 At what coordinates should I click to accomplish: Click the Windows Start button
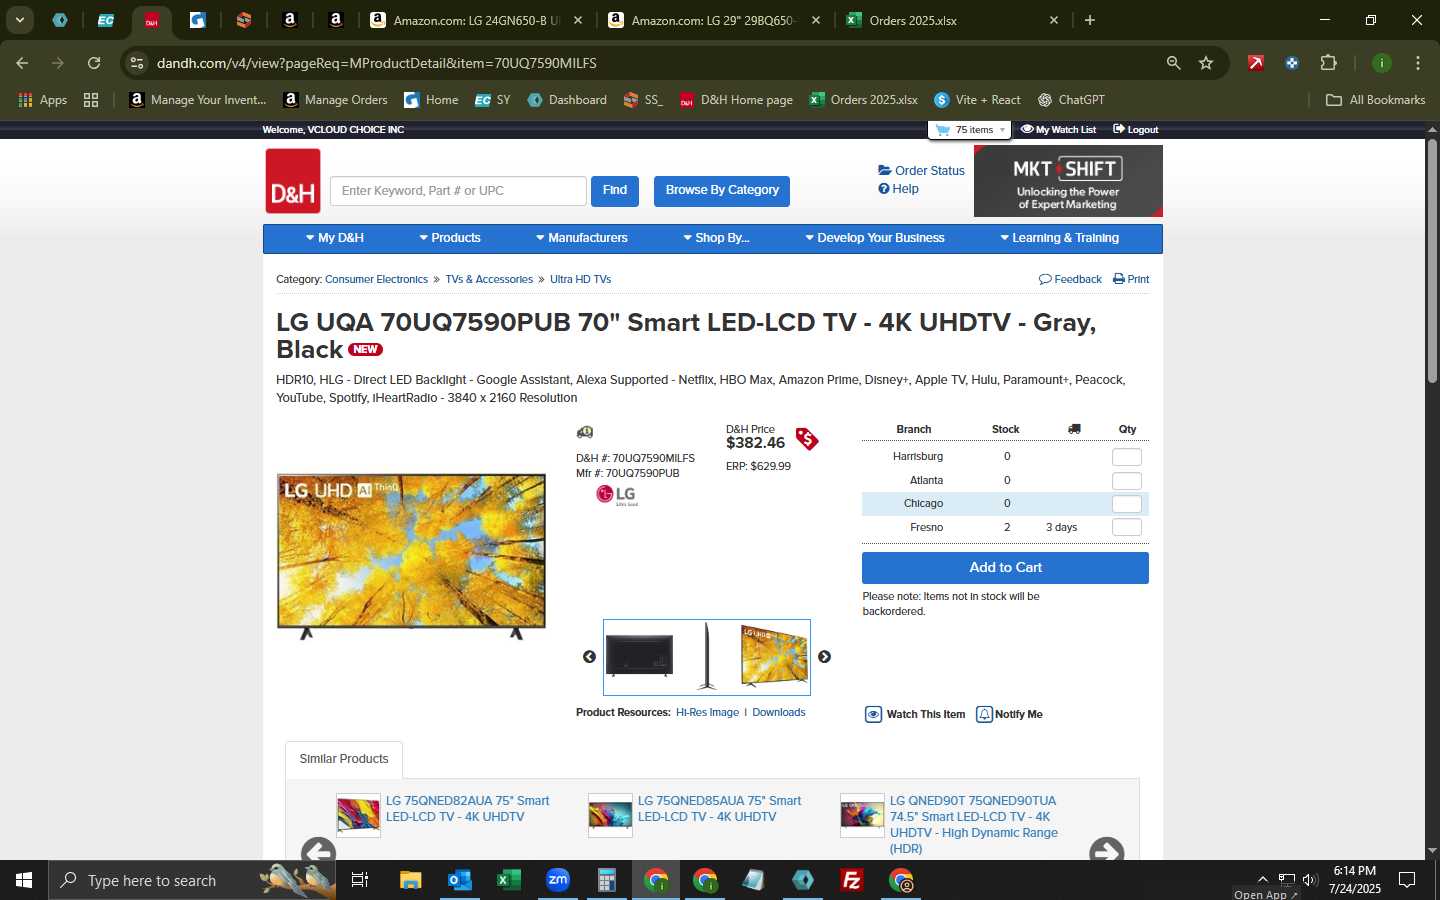tap(24, 880)
